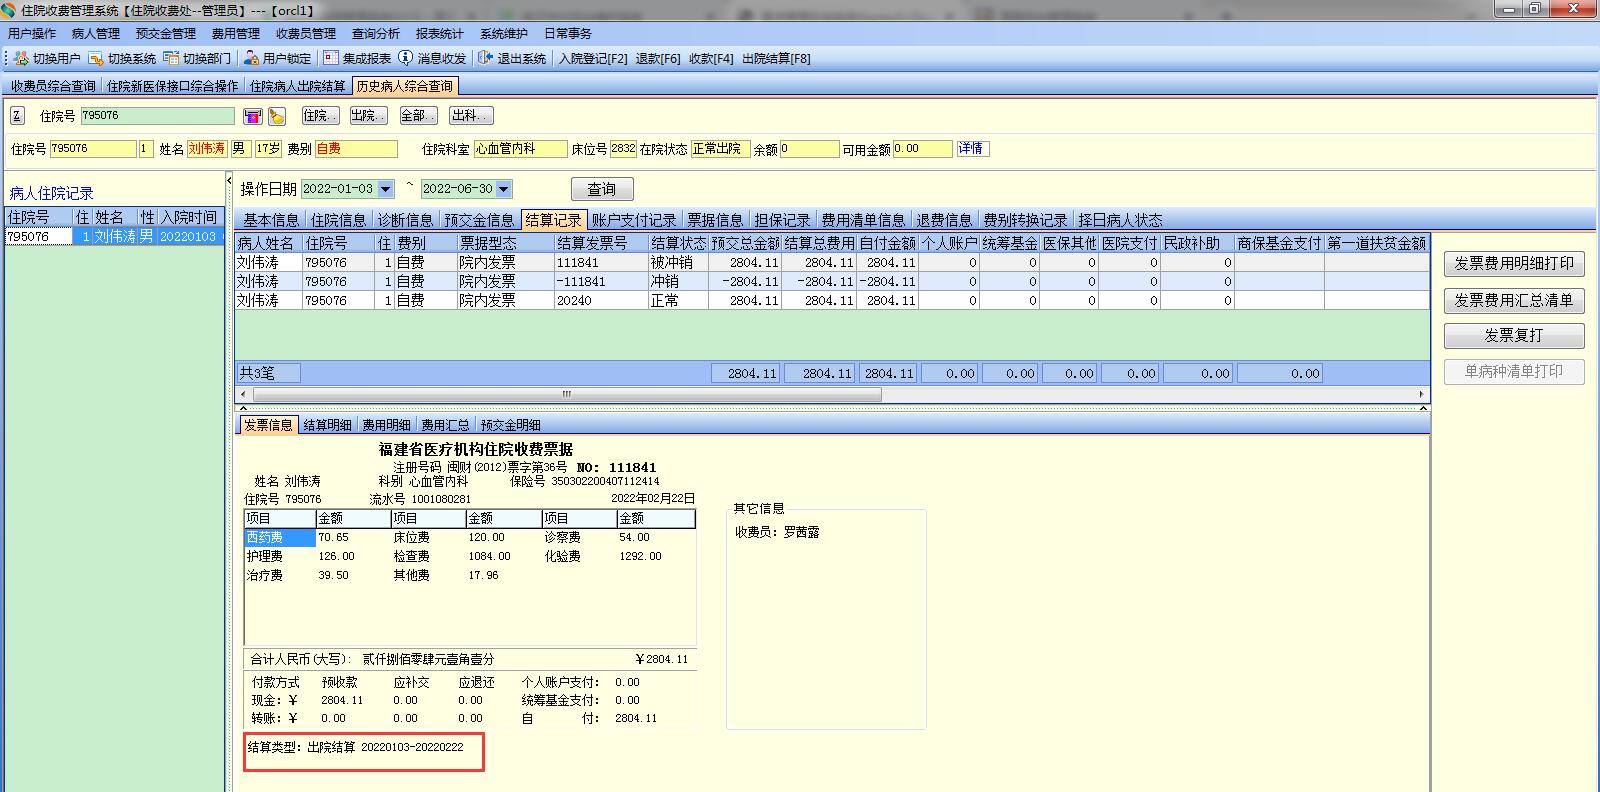Open the 担保记录 tab
Screen dimensions: 1600x792
click(x=782, y=220)
